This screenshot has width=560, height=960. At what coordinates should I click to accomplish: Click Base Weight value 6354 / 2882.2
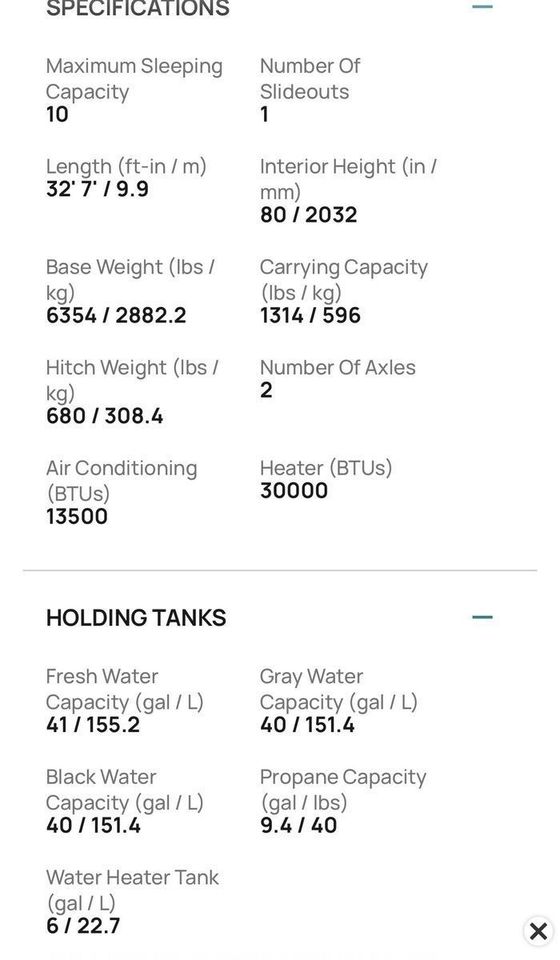click(116, 315)
